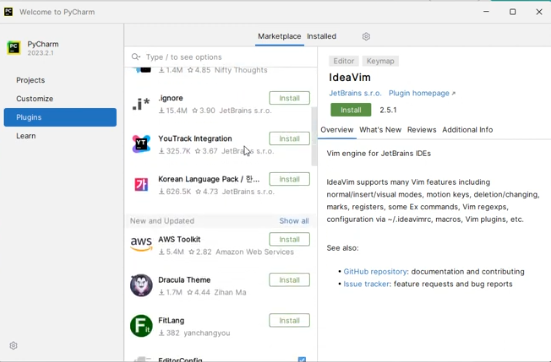Open the Issue tracker link
The width and height of the screenshot is (551, 362).
366,284
